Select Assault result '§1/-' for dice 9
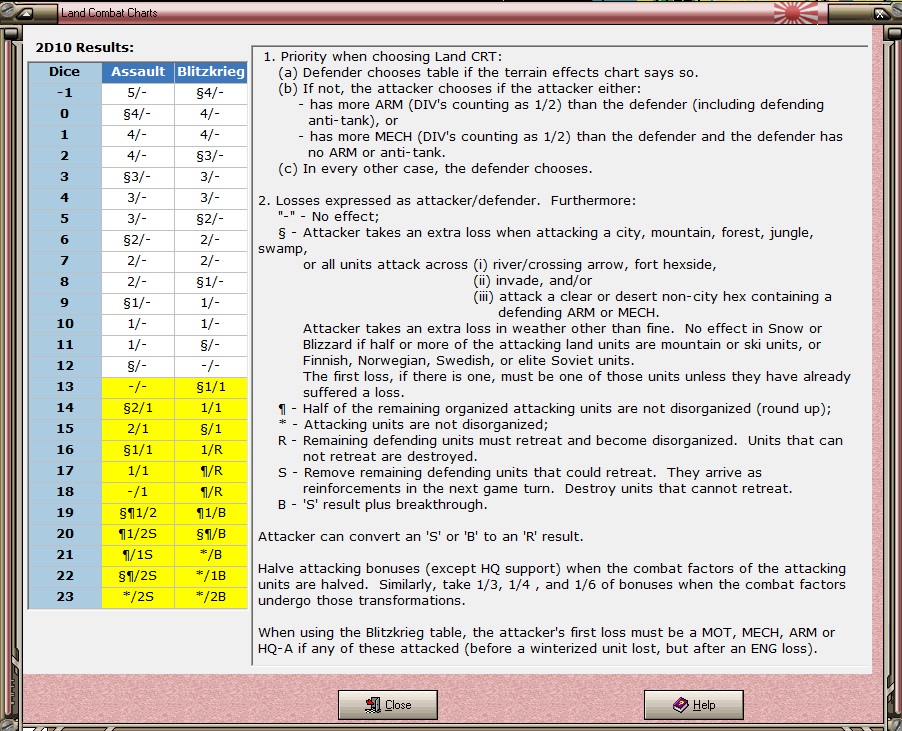This screenshot has height=731, width=902. tap(138, 303)
